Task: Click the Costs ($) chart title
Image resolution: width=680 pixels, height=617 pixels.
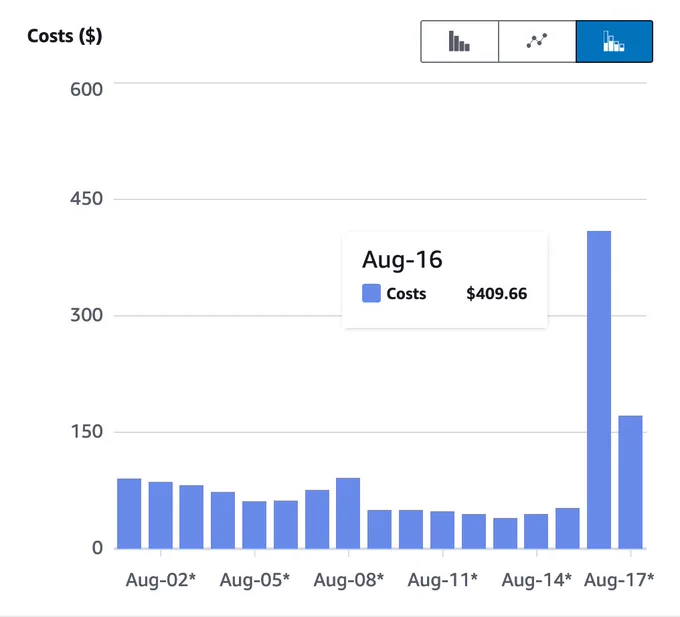Action: click(x=65, y=36)
